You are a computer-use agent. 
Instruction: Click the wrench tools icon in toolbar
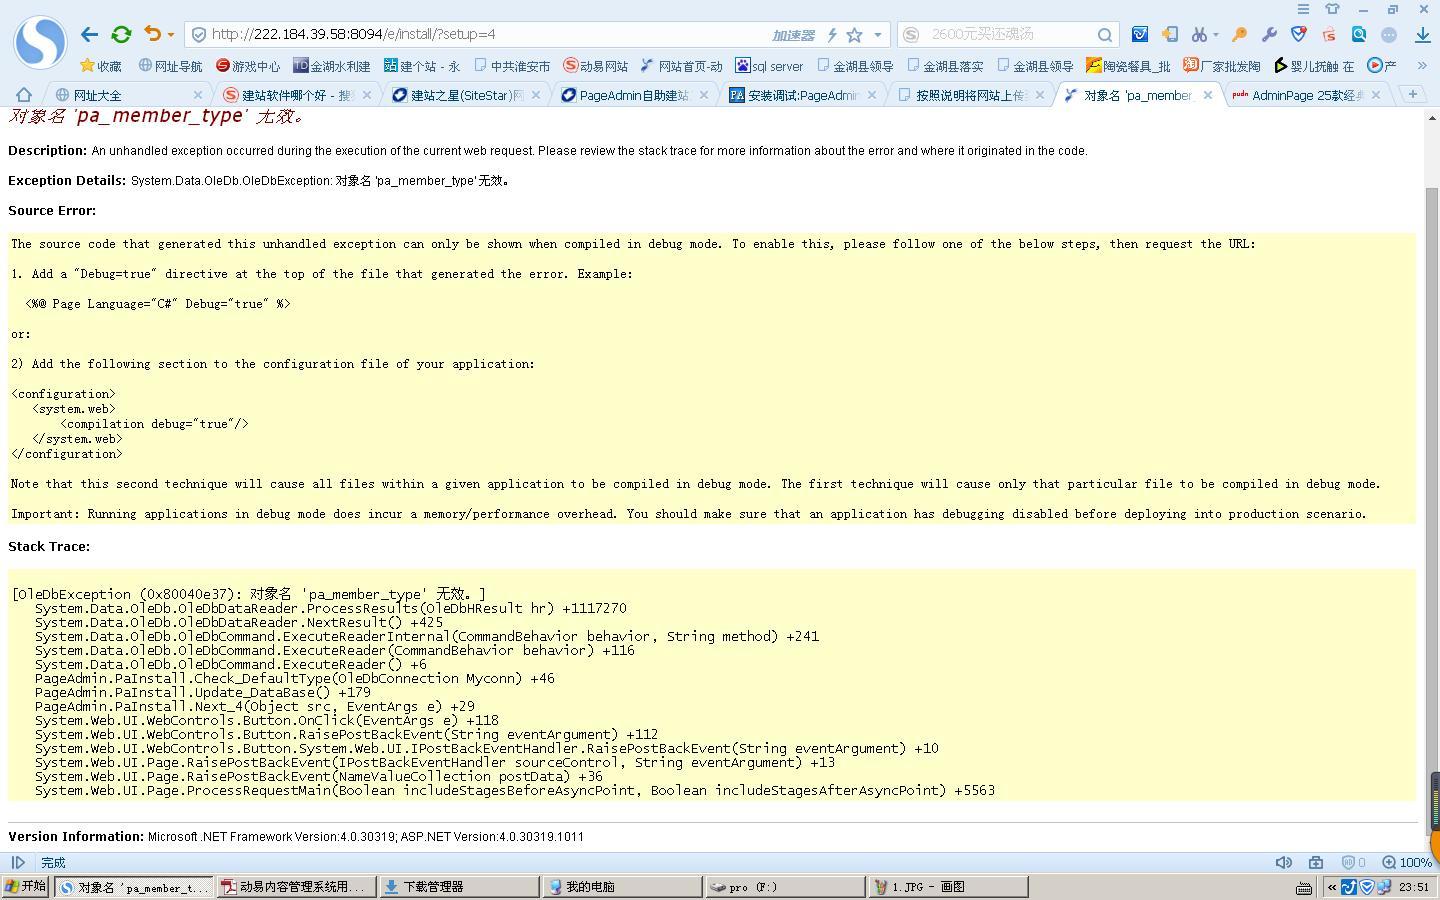click(x=1269, y=34)
